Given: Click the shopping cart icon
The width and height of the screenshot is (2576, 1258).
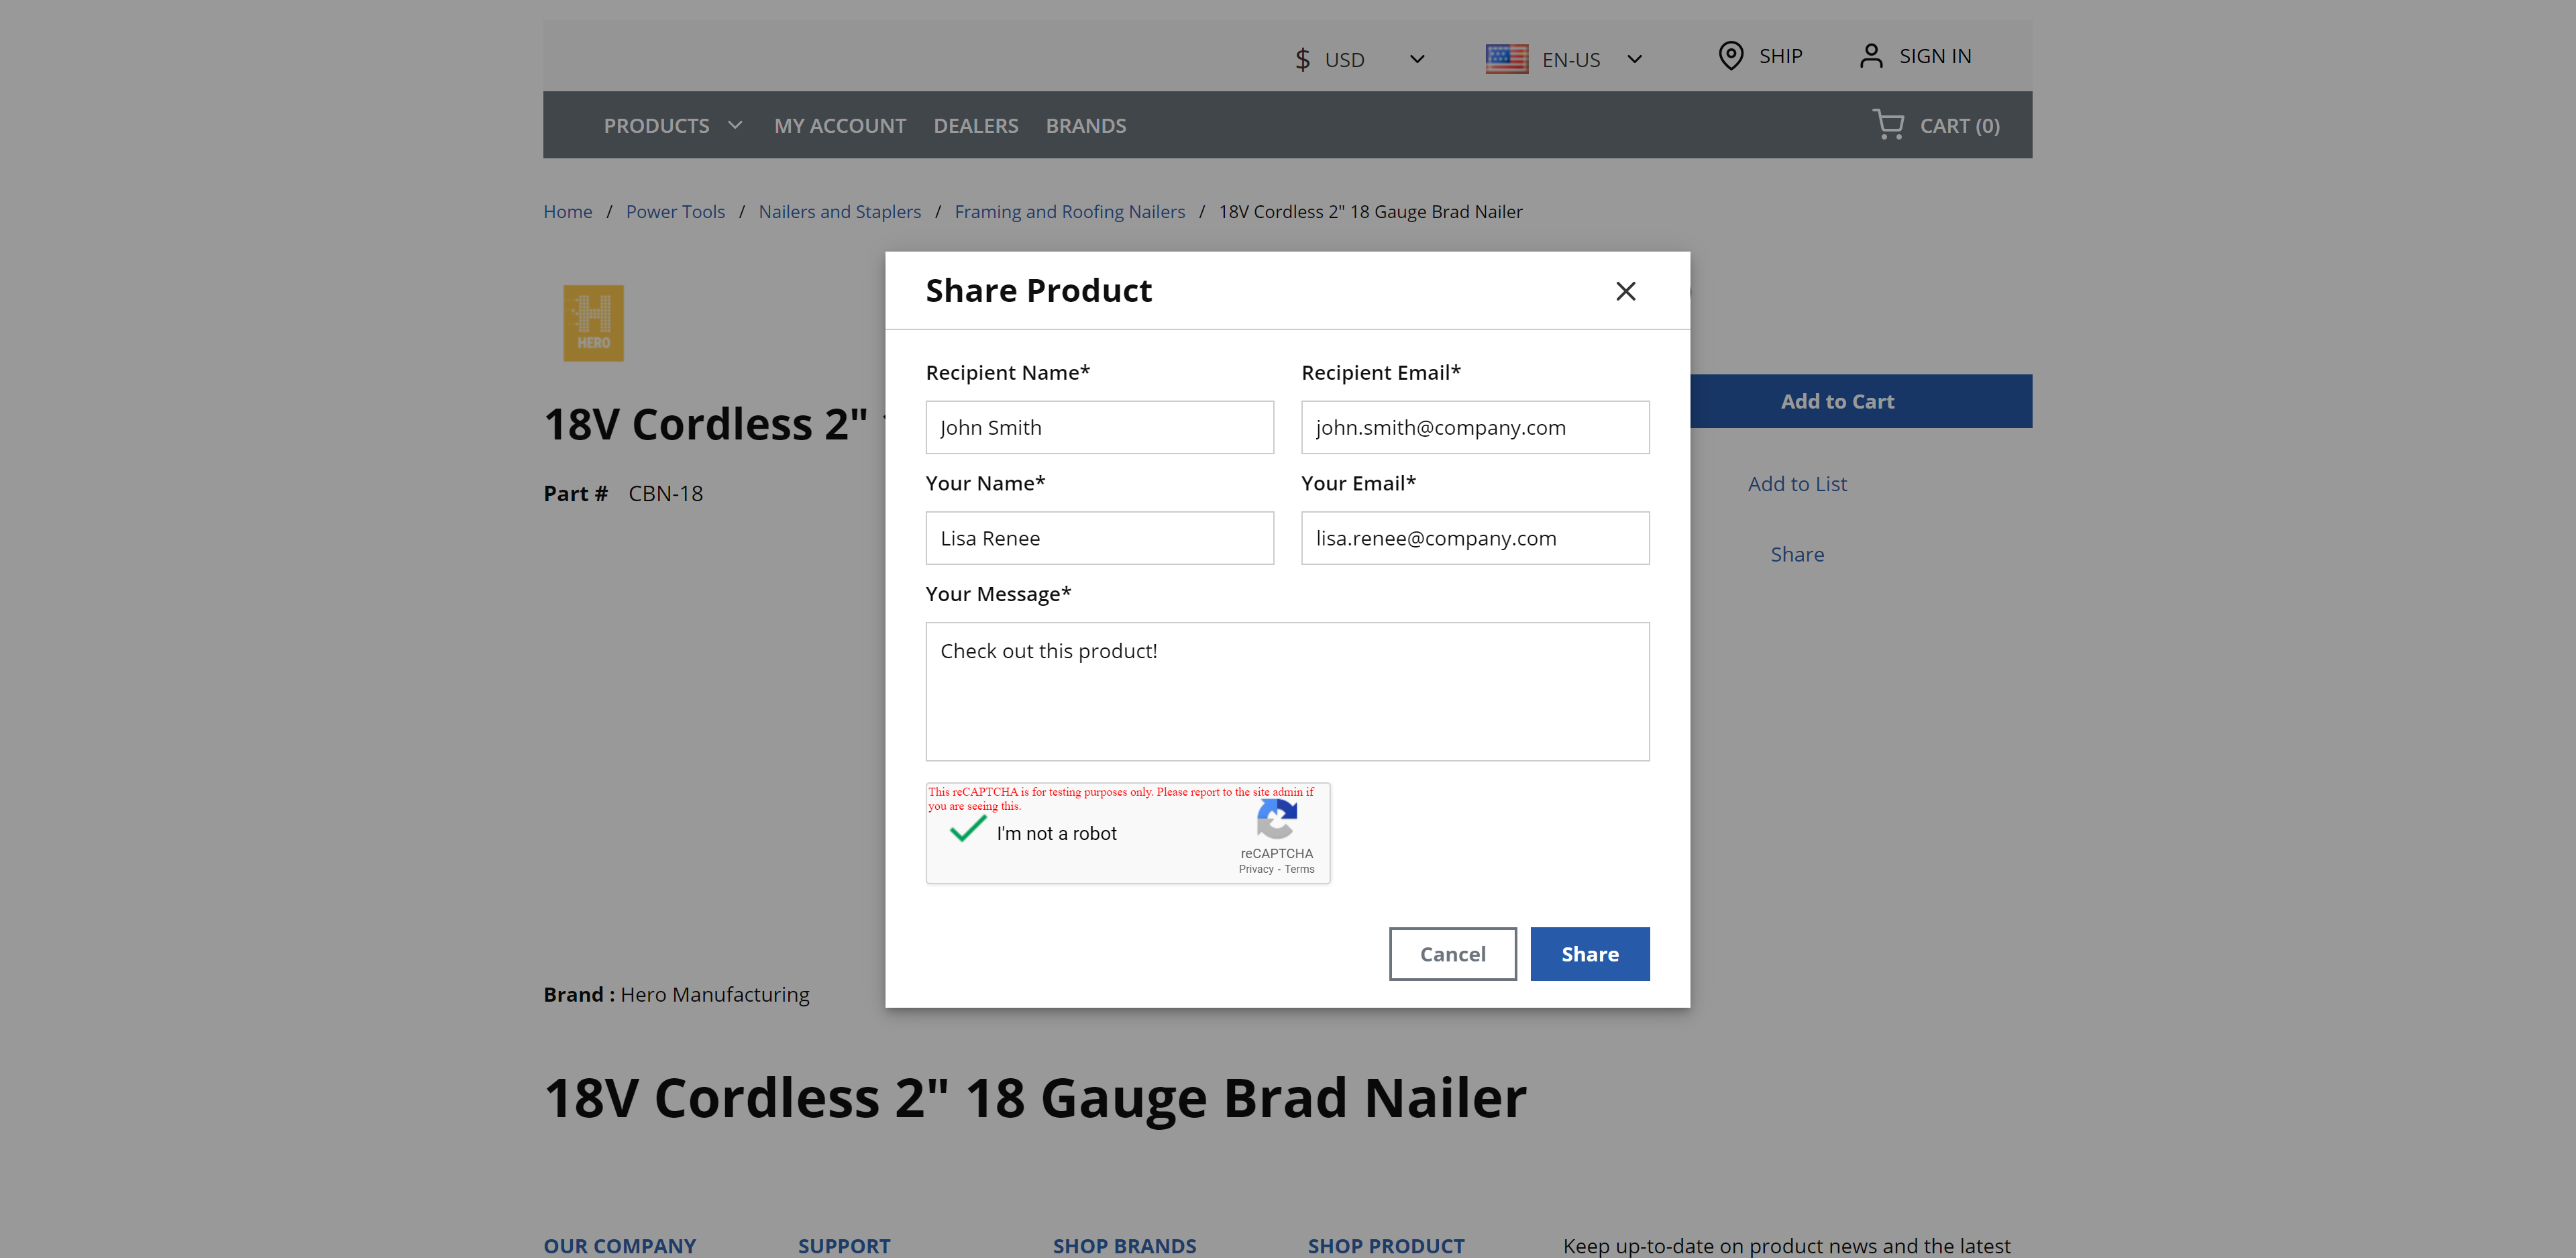Looking at the screenshot, I should click(1888, 124).
